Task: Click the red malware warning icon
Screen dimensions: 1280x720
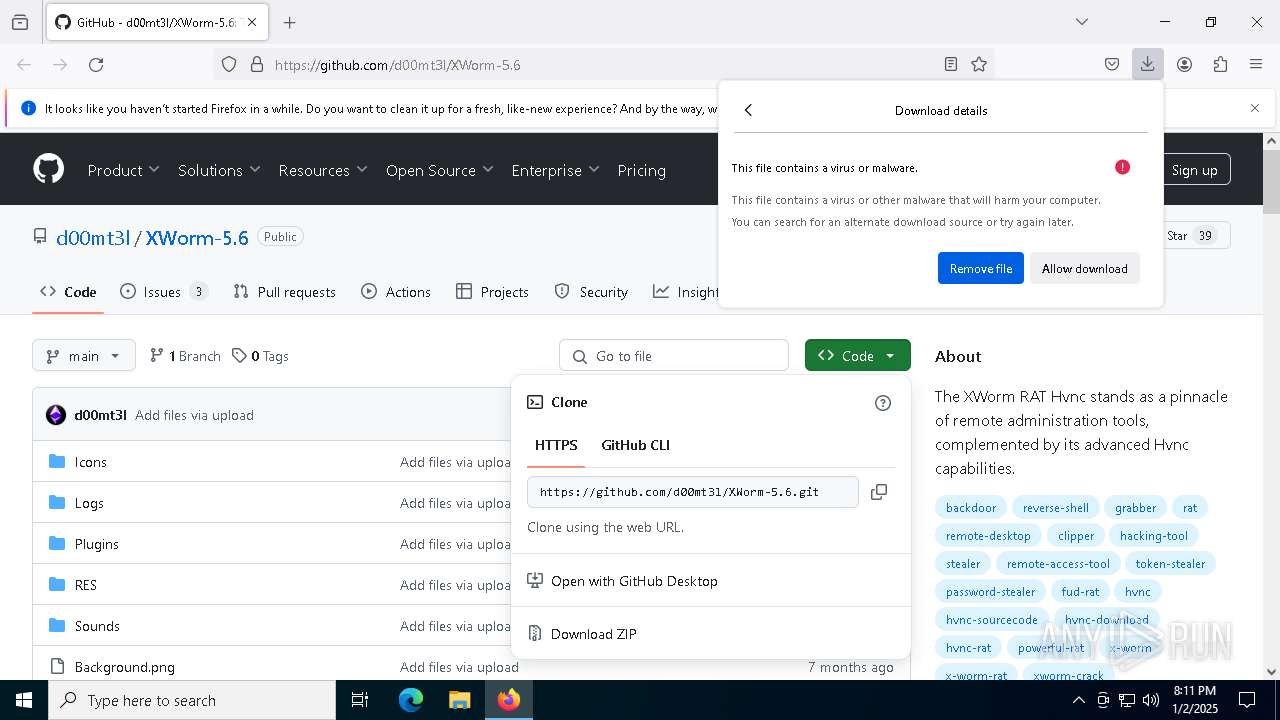Action: [1122, 167]
